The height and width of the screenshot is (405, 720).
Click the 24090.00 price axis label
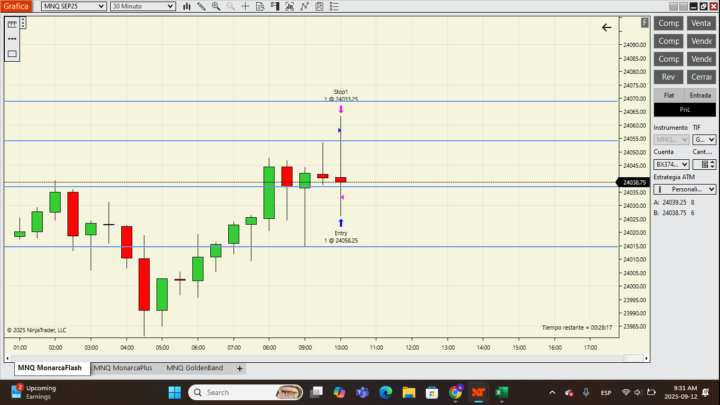click(x=635, y=45)
